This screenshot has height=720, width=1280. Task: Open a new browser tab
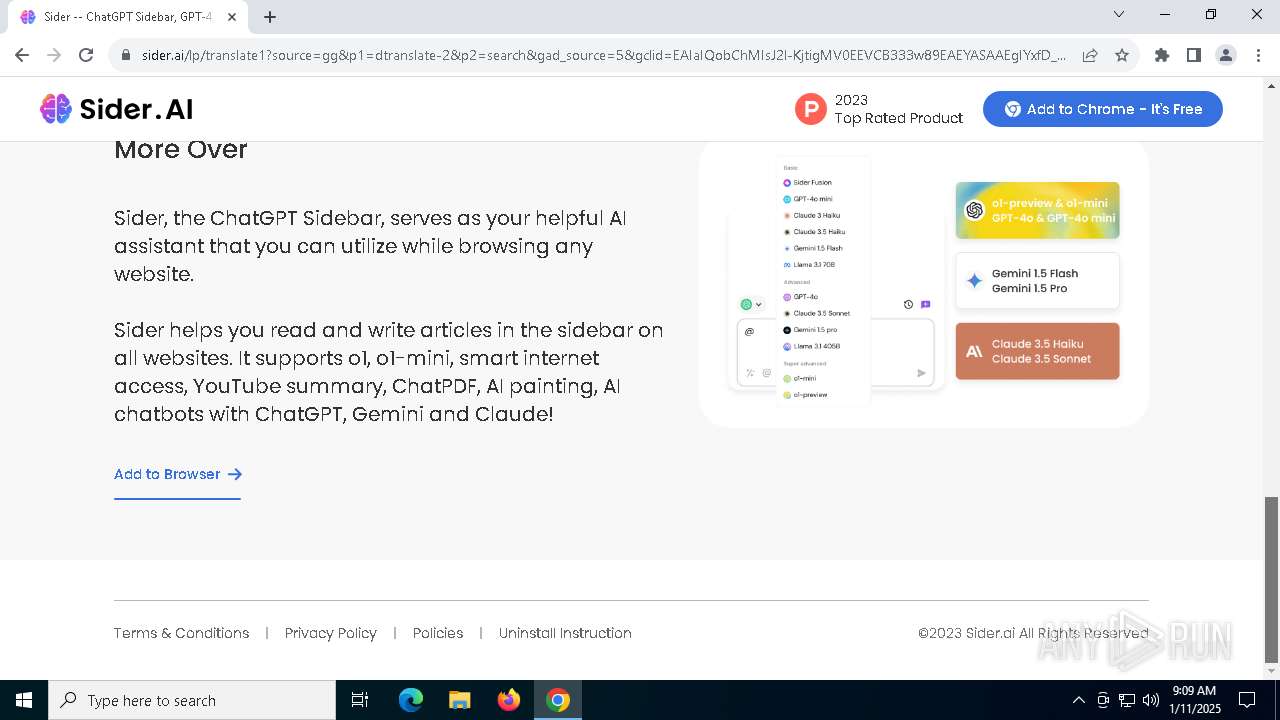[x=270, y=16]
